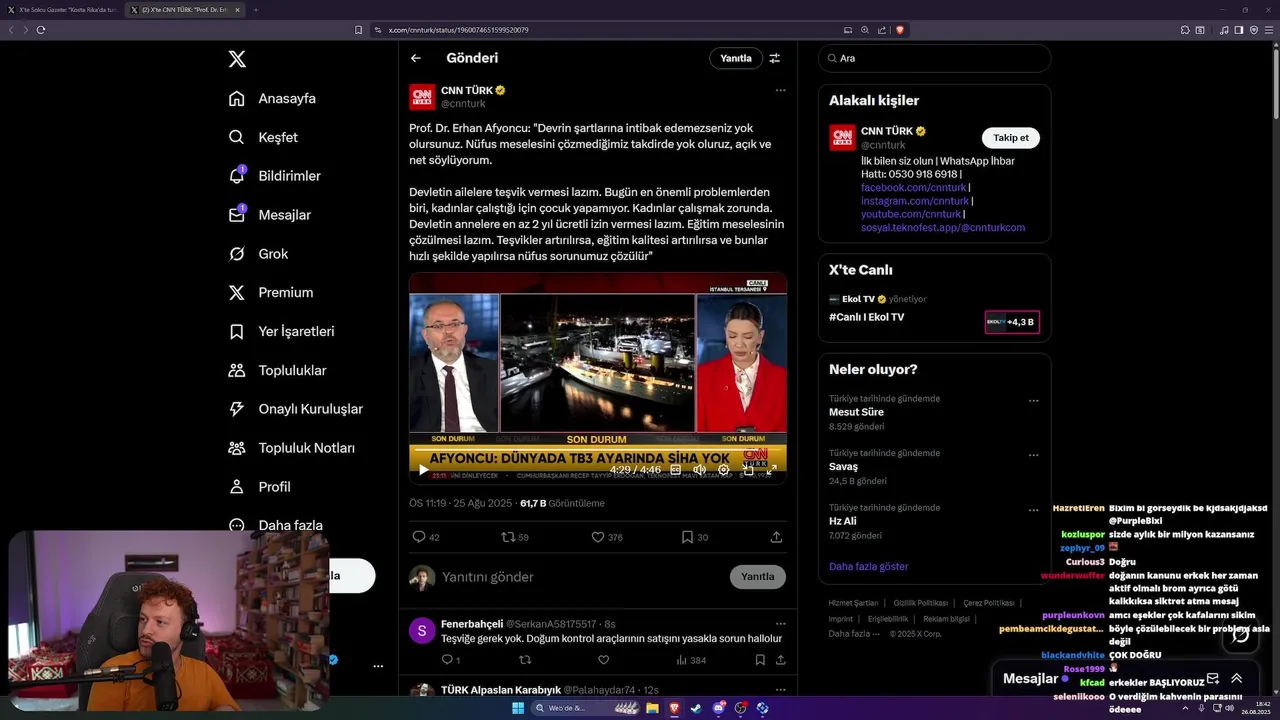
Task: Toggle video picture-in-picture mode
Action: pyautogui.click(x=748, y=469)
